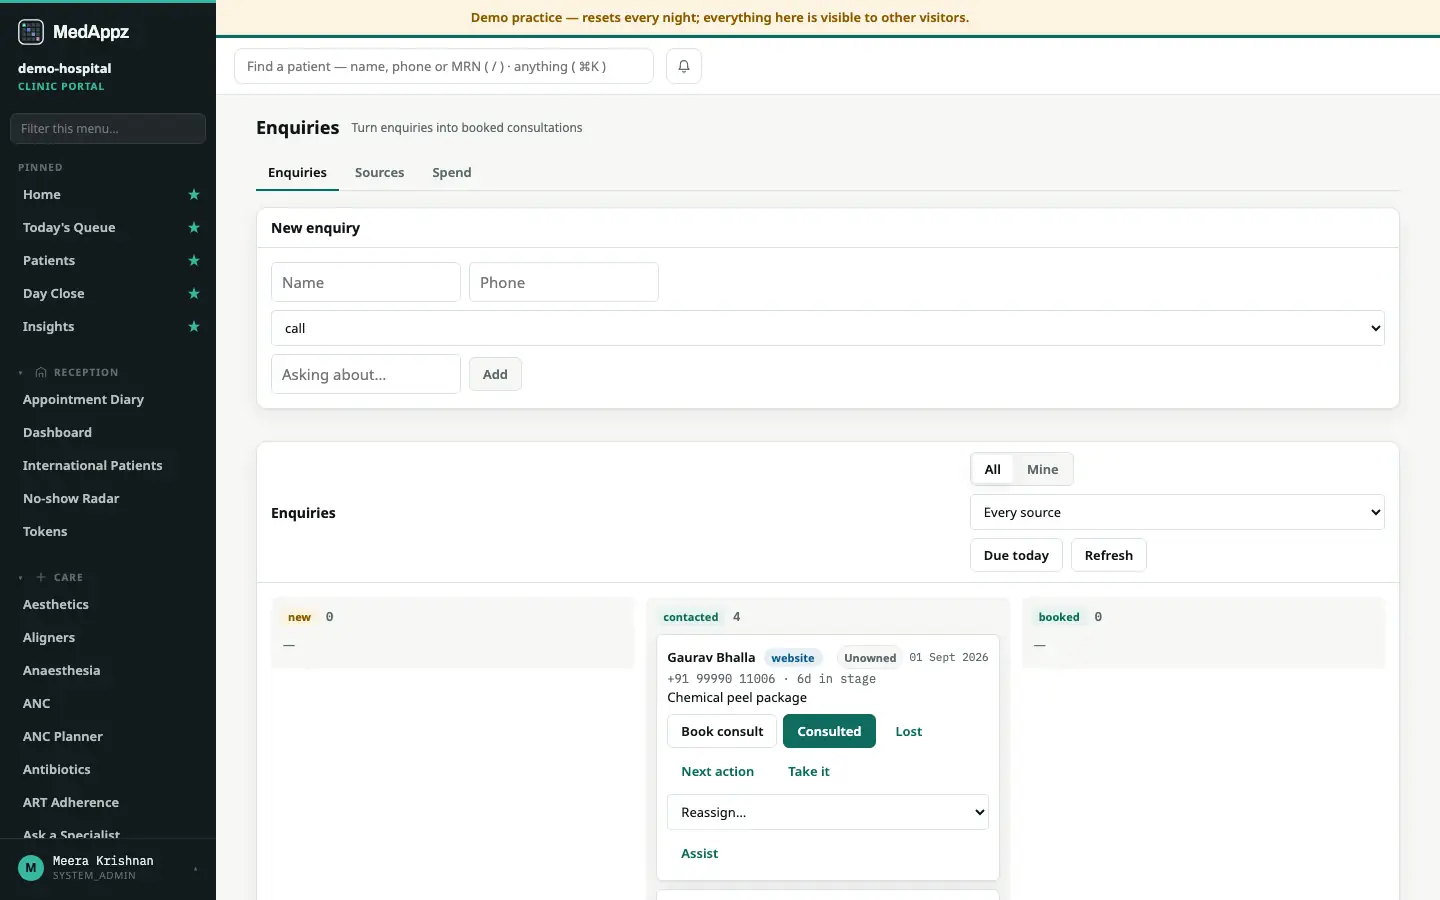Unpin Today's Queue star icon

tap(194, 228)
